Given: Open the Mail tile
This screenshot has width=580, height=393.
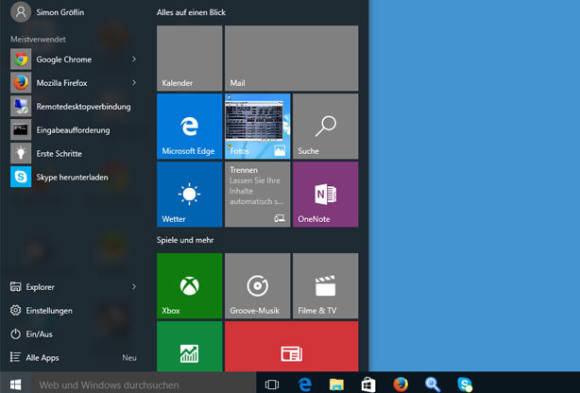Looking at the screenshot, I should coord(291,58).
